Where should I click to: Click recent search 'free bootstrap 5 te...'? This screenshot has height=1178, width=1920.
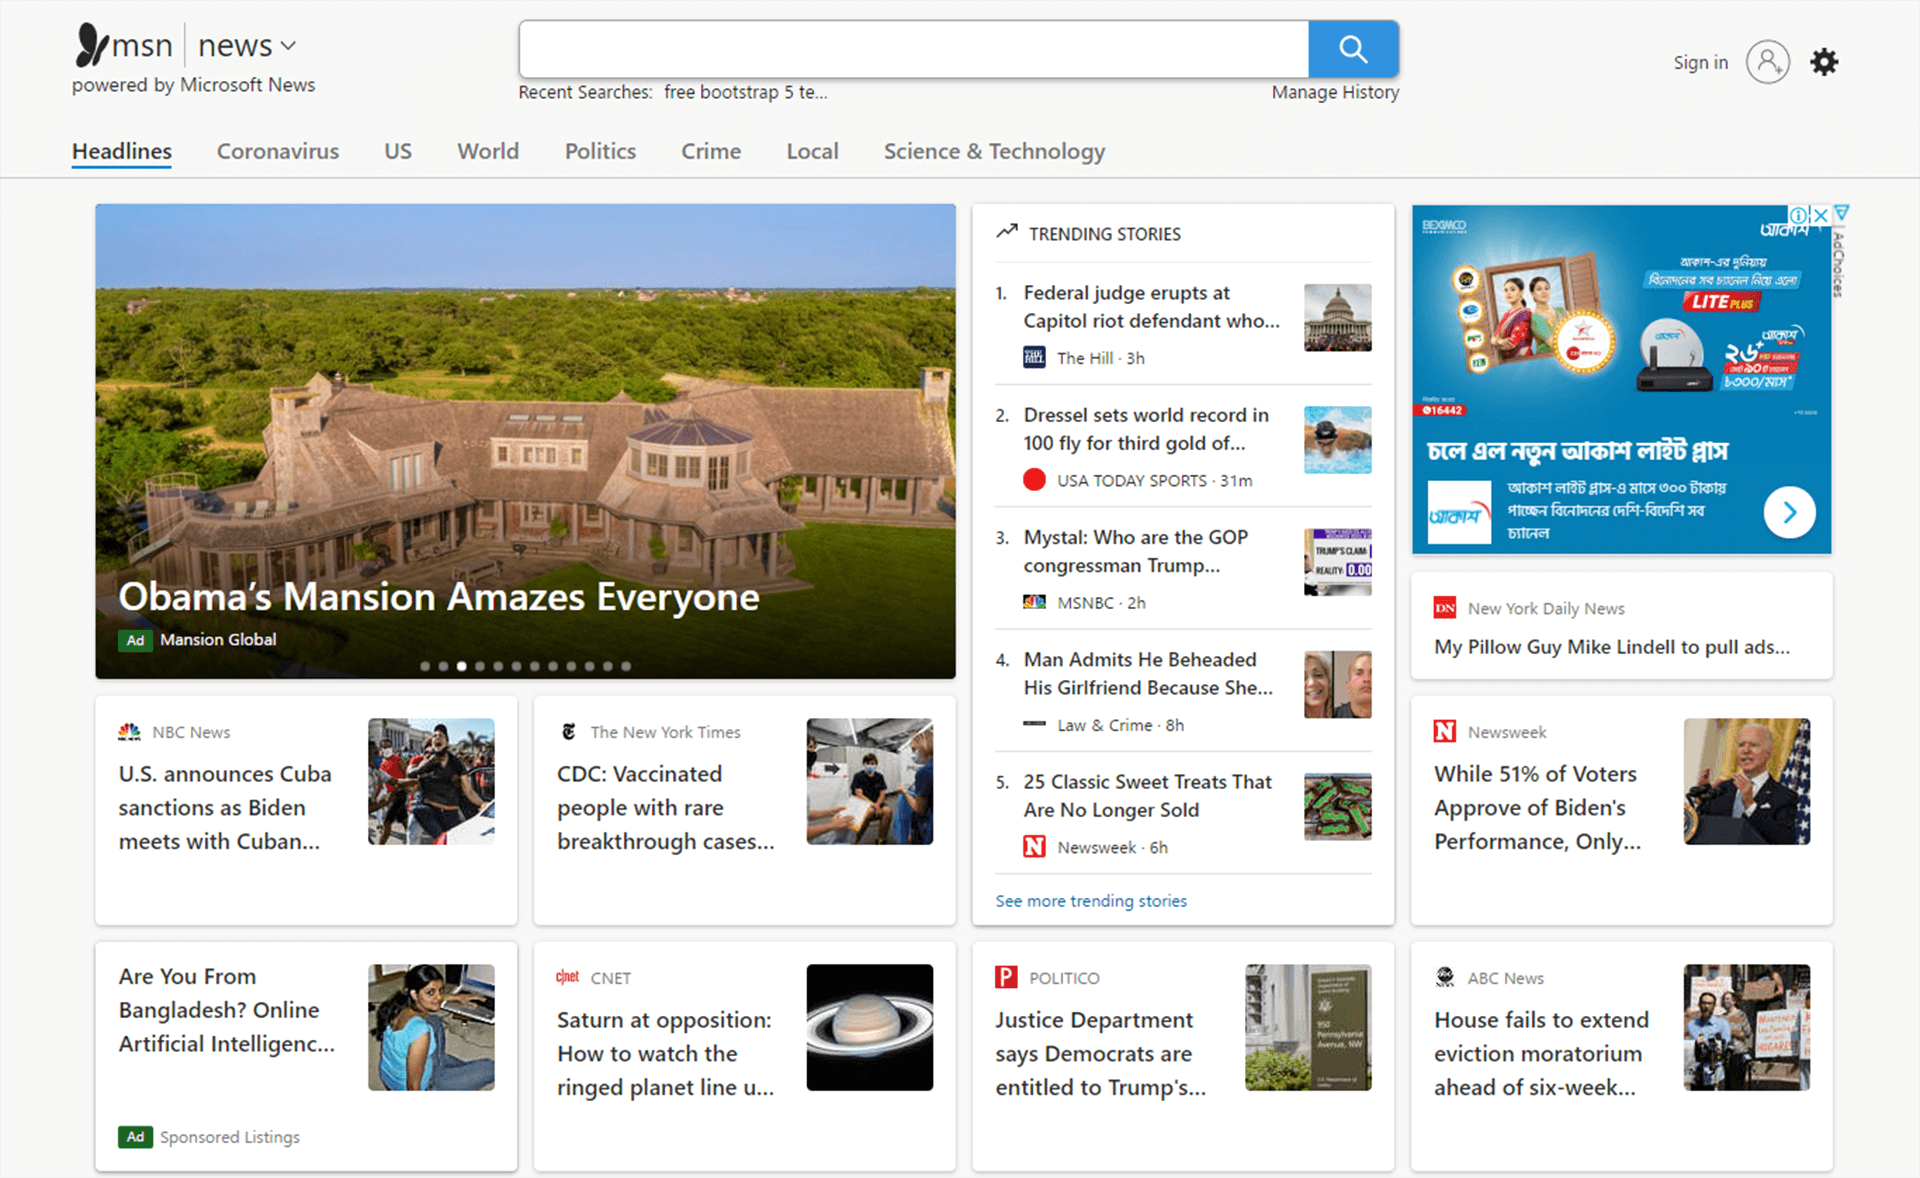tap(745, 92)
